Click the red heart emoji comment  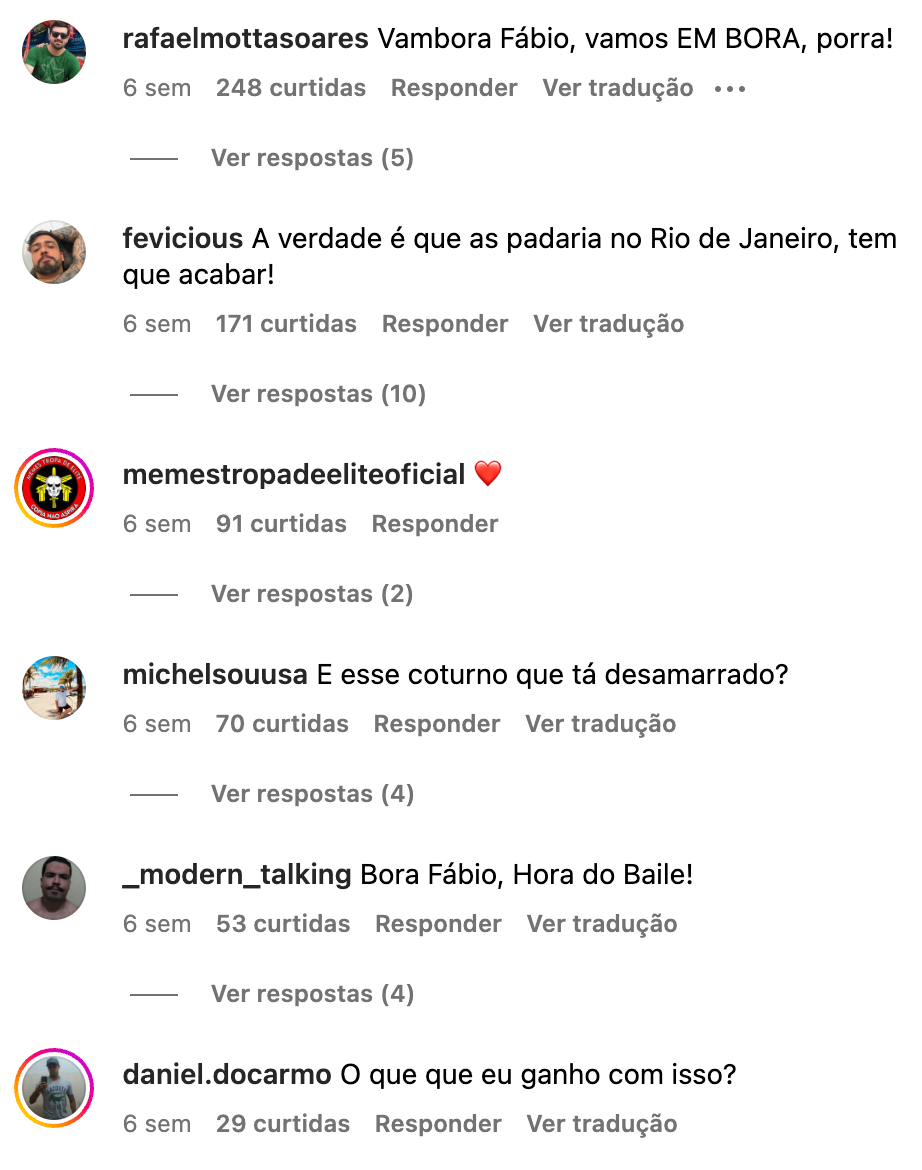tap(488, 474)
